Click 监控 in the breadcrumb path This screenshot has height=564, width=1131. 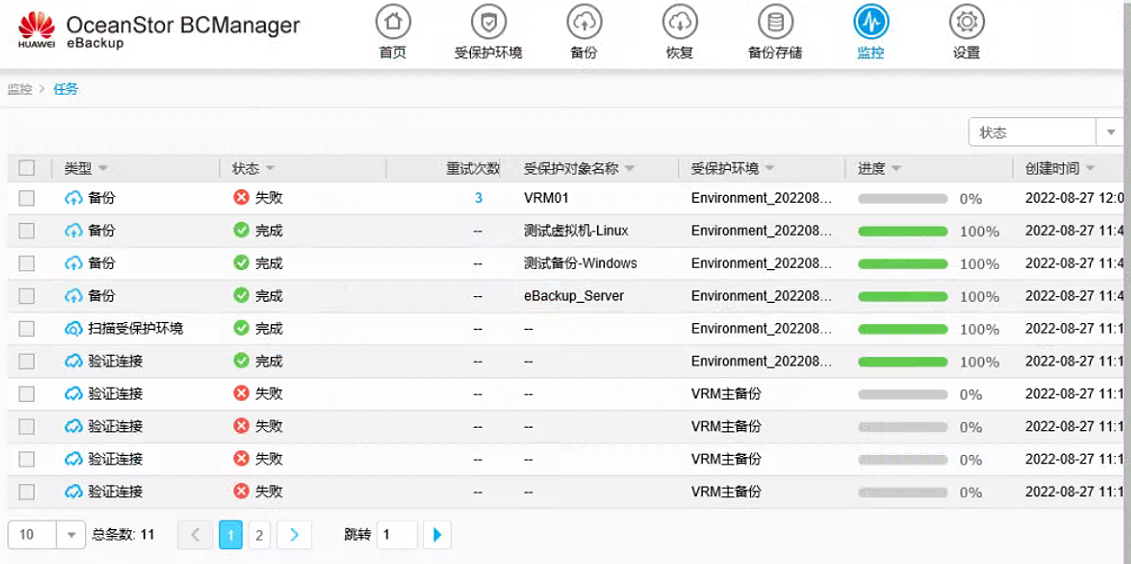(20, 89)
